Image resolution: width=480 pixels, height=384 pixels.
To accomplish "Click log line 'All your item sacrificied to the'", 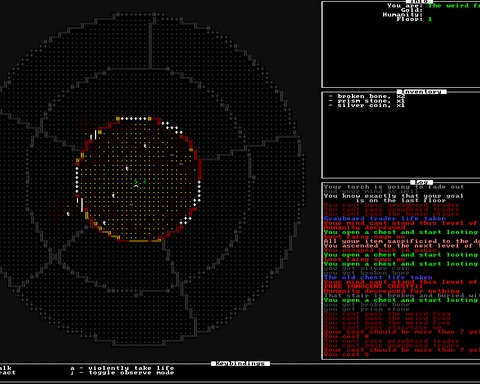I will tap(402, 241).
